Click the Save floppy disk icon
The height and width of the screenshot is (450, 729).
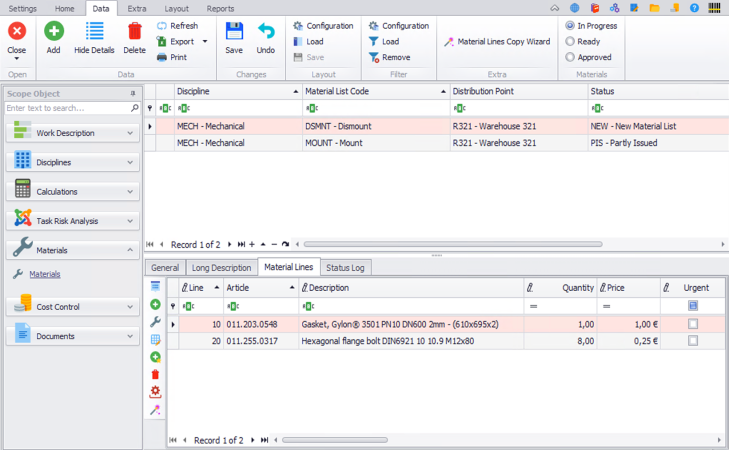click(234, 33)
